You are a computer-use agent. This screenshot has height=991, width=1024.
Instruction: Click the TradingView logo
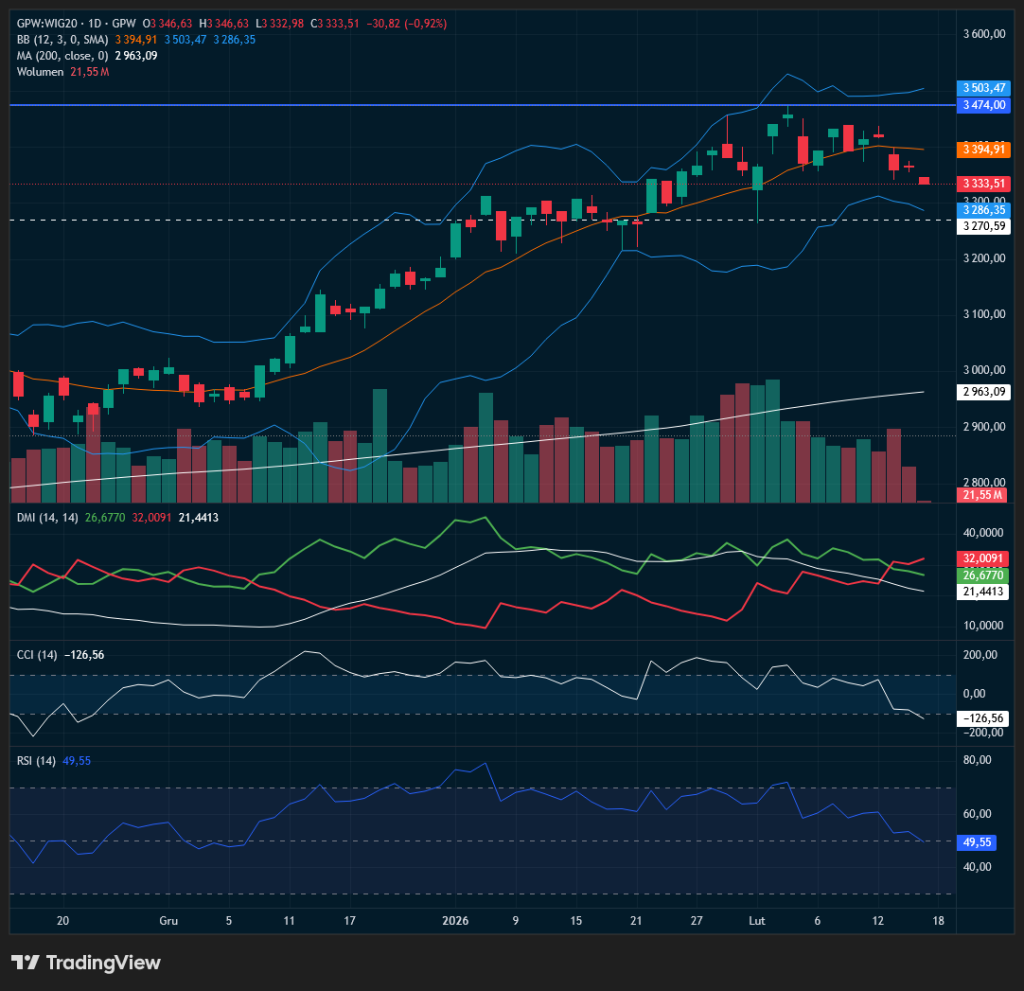coord(85,962)
